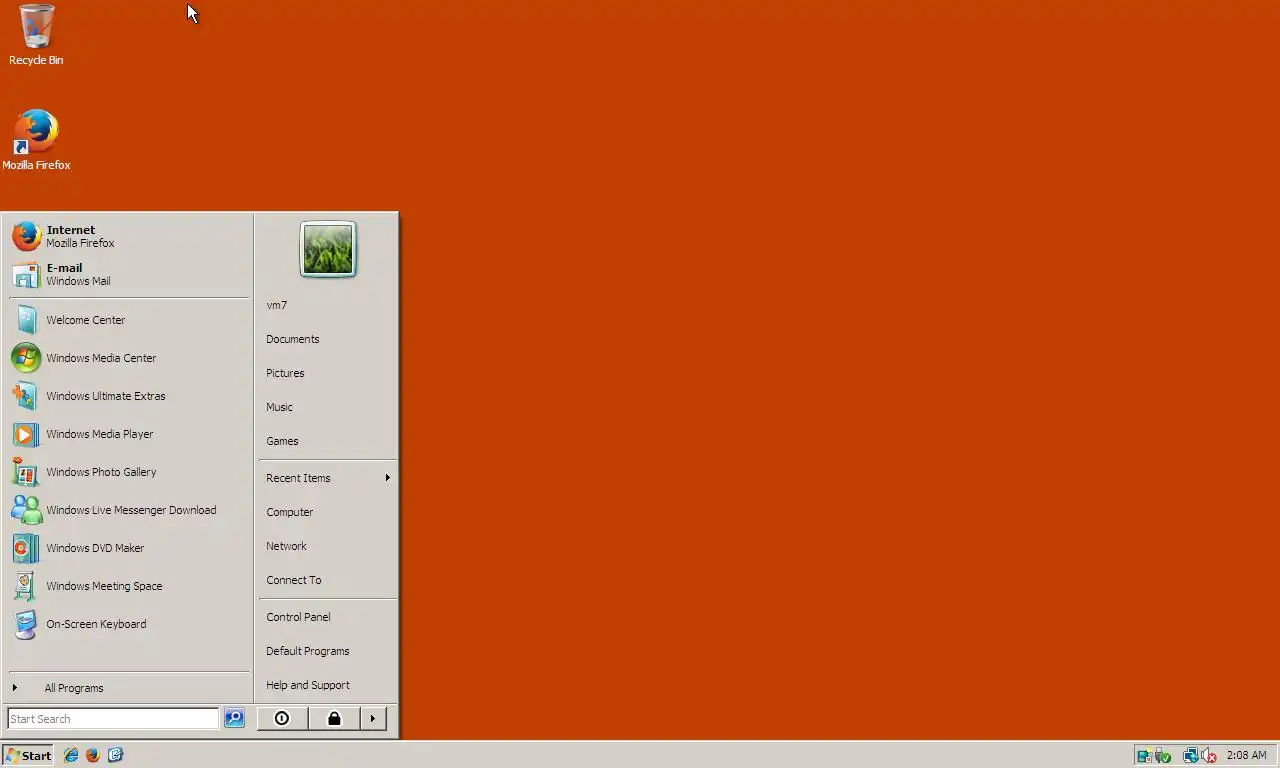Click the 2:08 AM taskbar clock
The image size is (1280, 768).
coord(1246,755)
